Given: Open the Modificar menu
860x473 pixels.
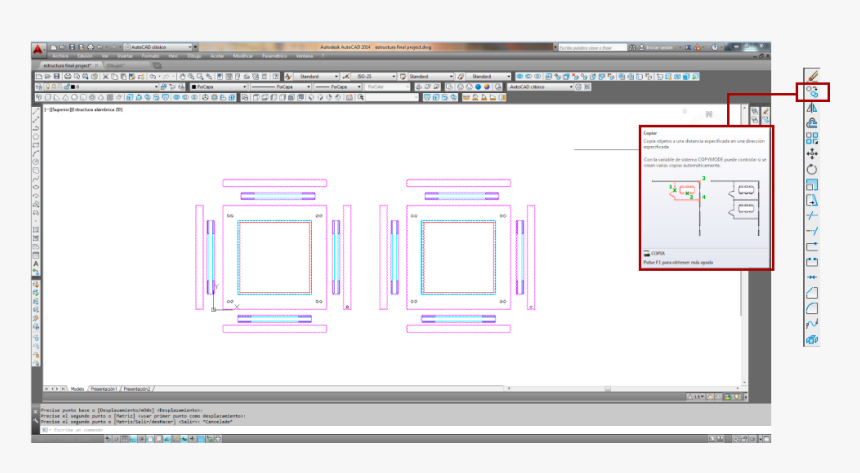Looking at the screenshot, I should 242,57.
